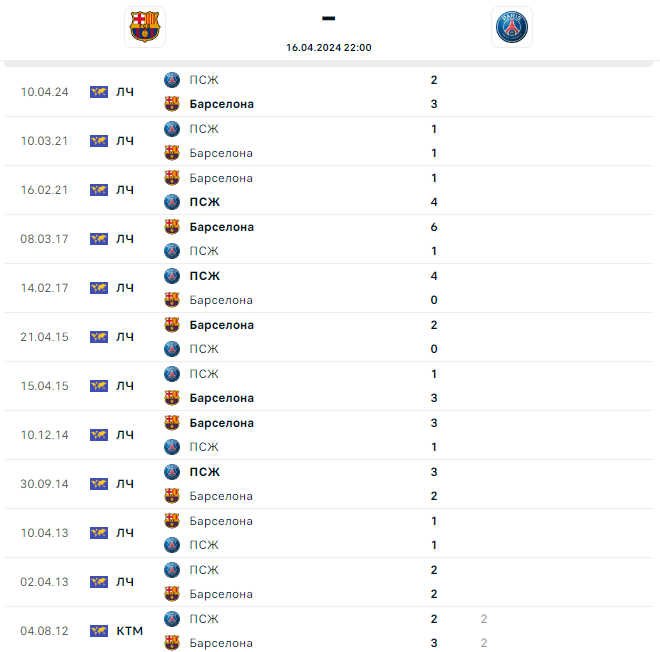The width and height of the screenshot is (660, 652).
Task: Click the PSG crest in the header
Action: click(x=512, y=27)
